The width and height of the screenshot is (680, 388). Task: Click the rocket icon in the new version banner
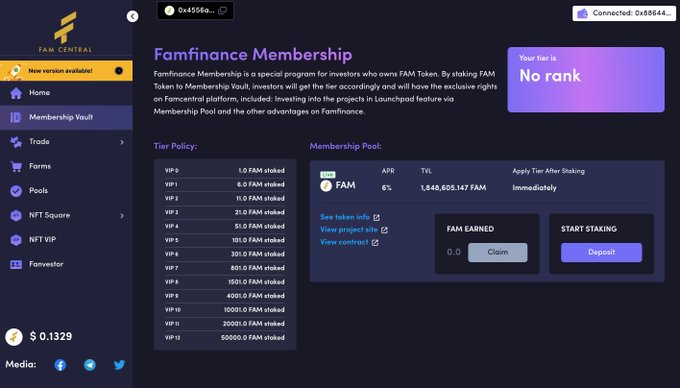pyautogui.click(x=14, y=71)
